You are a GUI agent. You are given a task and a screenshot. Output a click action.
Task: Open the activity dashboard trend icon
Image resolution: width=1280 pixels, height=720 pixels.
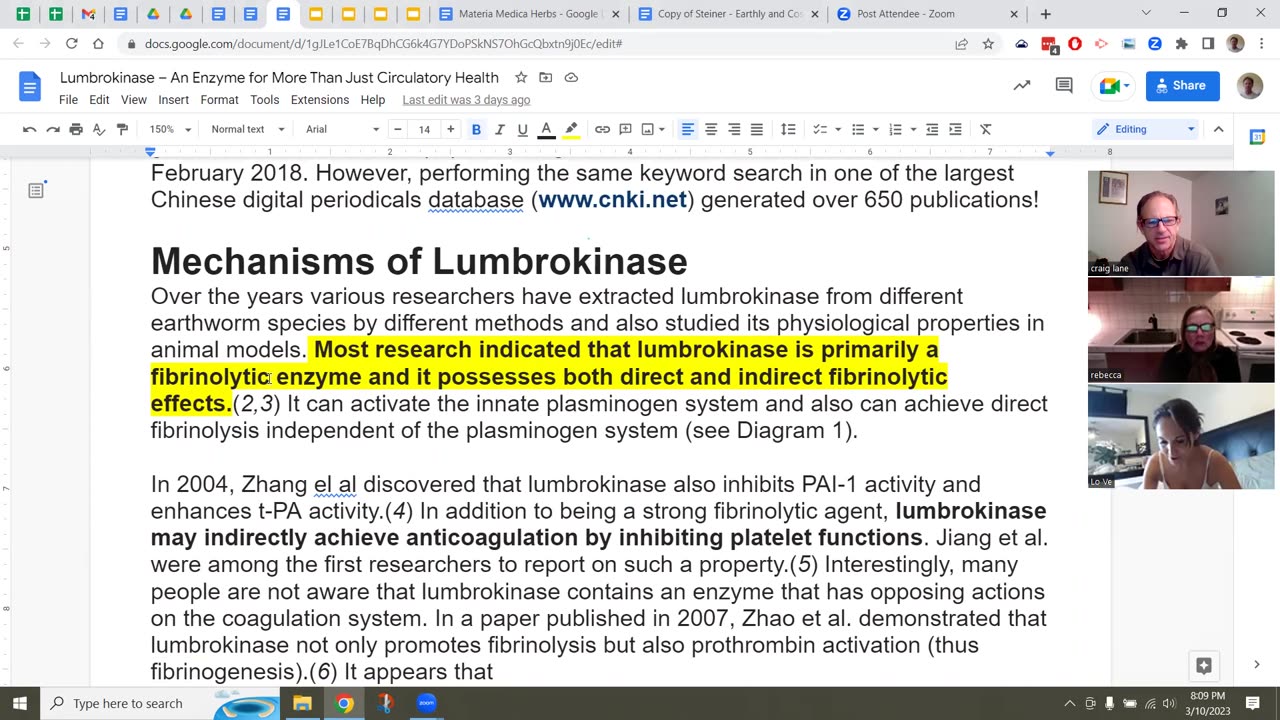pyautogui.click(x=1022, y=86)
